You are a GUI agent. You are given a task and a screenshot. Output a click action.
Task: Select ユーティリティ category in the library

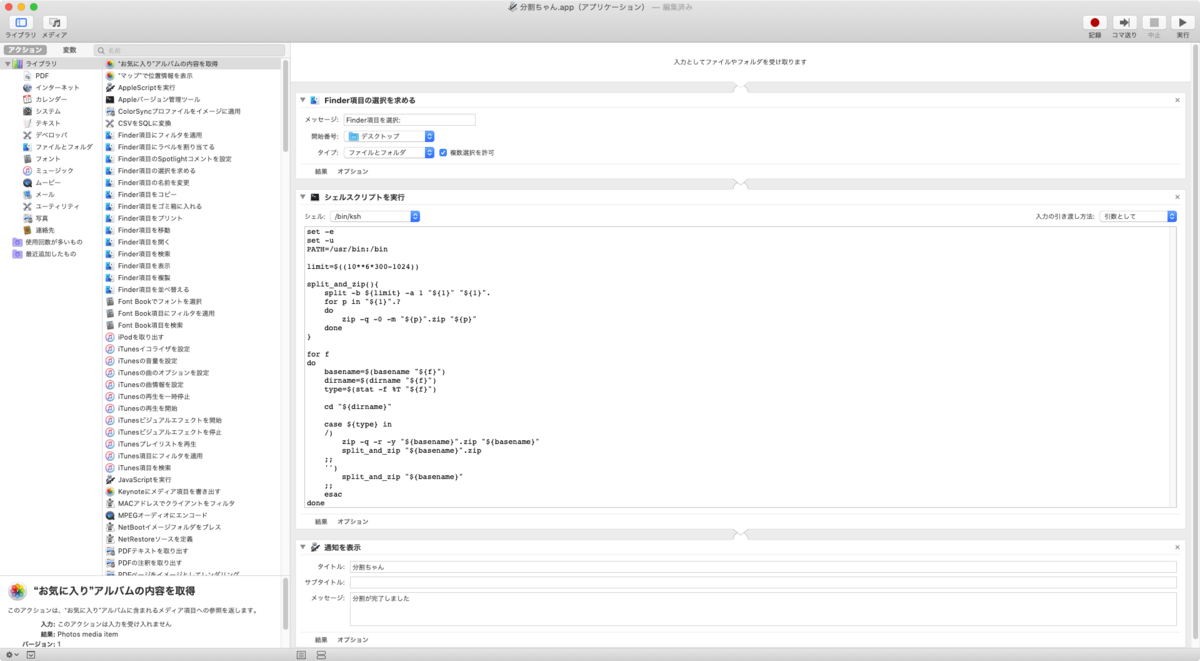[57, 206]
